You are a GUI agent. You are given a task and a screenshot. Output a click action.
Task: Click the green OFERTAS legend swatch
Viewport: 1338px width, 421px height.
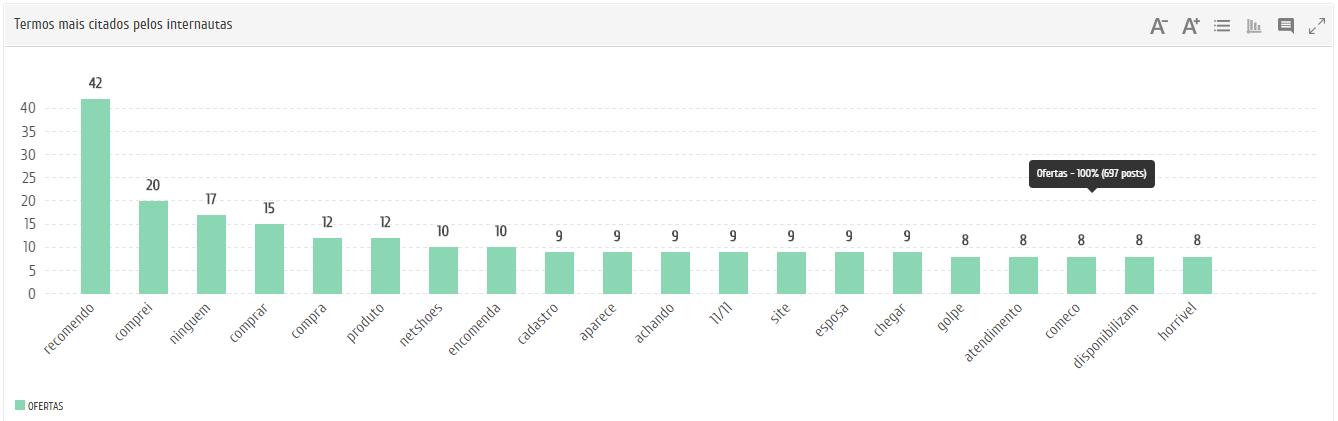coord(20,405)
